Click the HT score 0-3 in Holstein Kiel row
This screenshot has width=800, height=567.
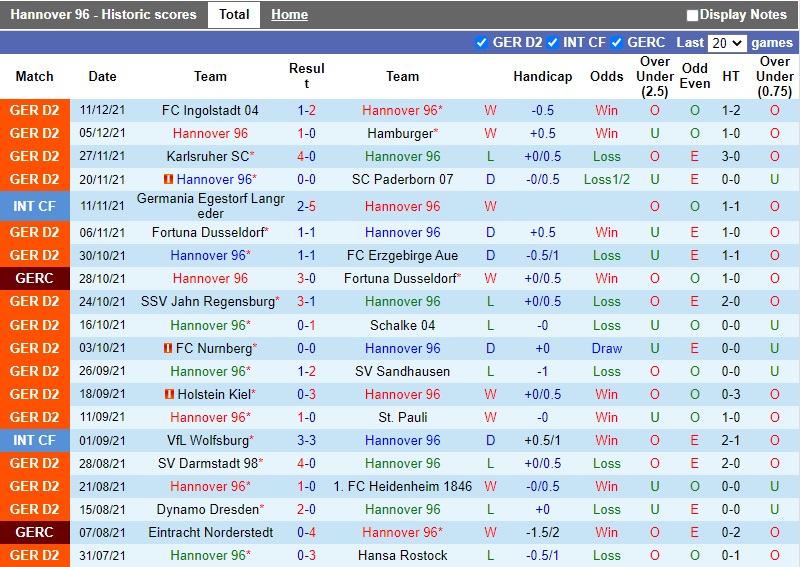pos(731,394)
